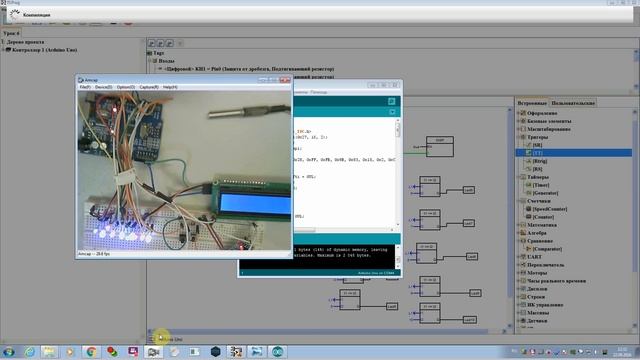The image size is (640, 360).
Task: Click the Amcap webcam taskbar icon
Action: pyautogui.click(x=153, y=352)
